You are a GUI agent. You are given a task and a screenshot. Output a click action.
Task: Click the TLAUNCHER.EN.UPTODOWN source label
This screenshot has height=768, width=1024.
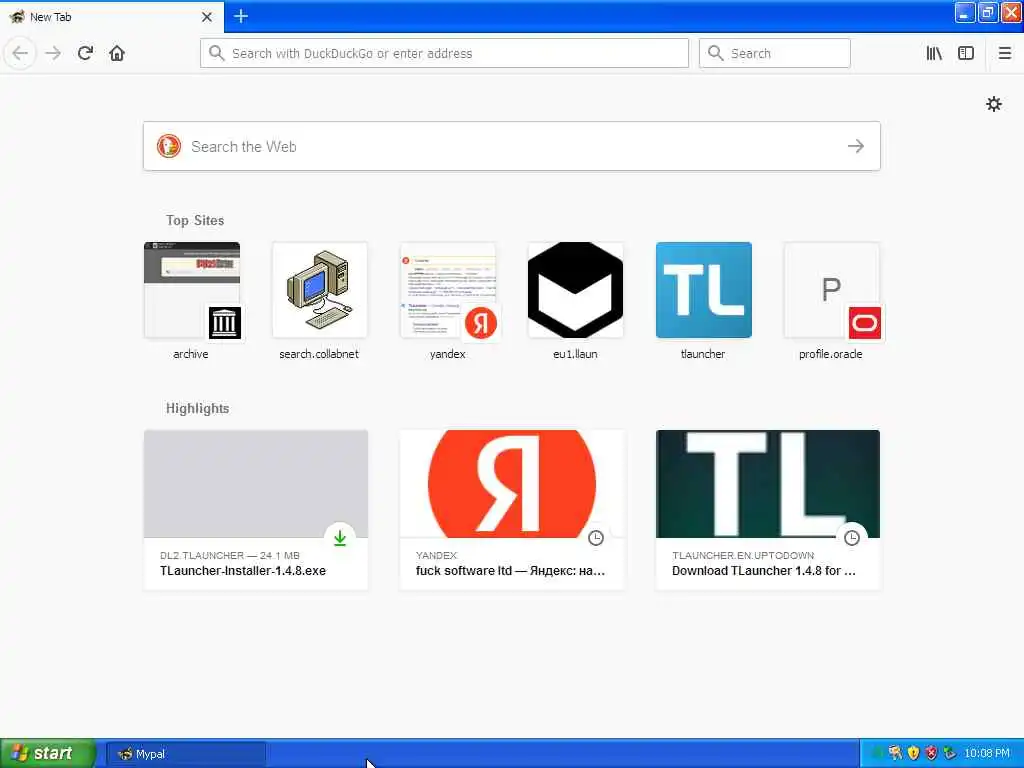(743, 555)
